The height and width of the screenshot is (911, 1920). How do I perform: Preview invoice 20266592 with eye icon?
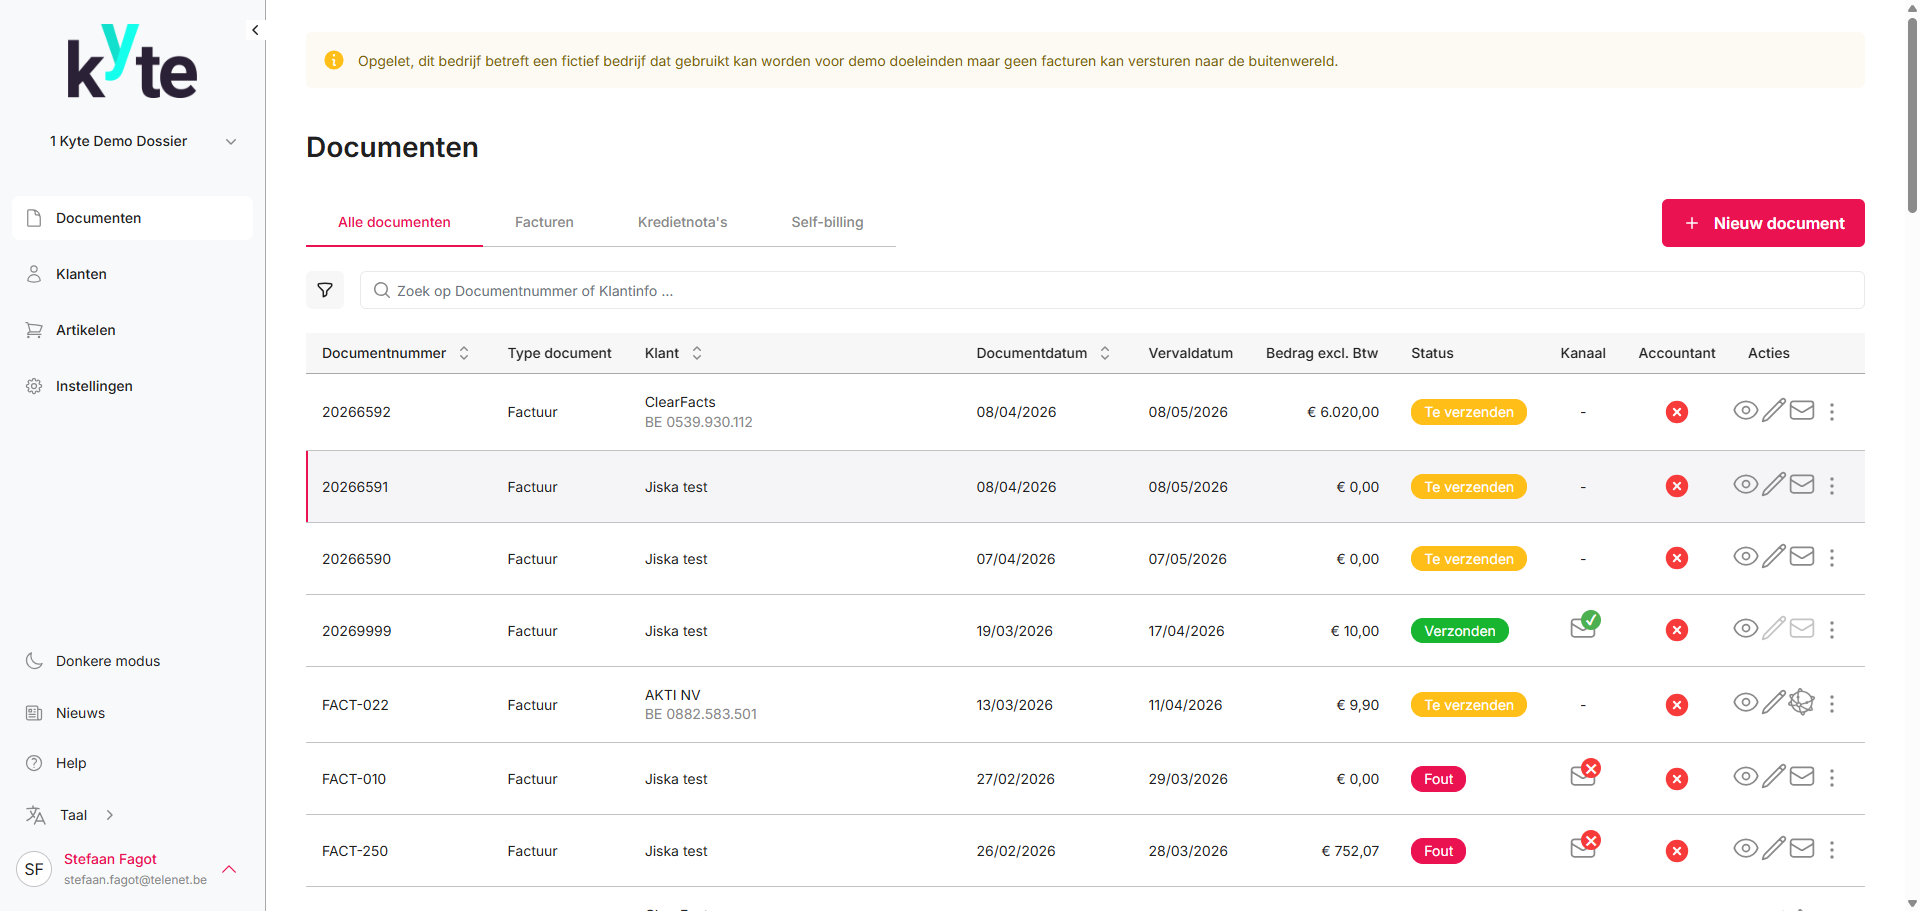tap(1745, 411)
